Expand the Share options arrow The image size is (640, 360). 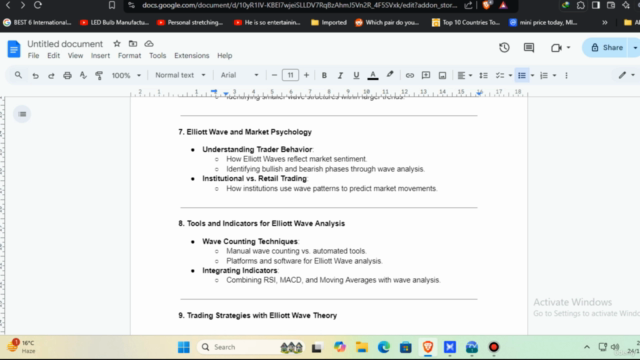point(635,48)
